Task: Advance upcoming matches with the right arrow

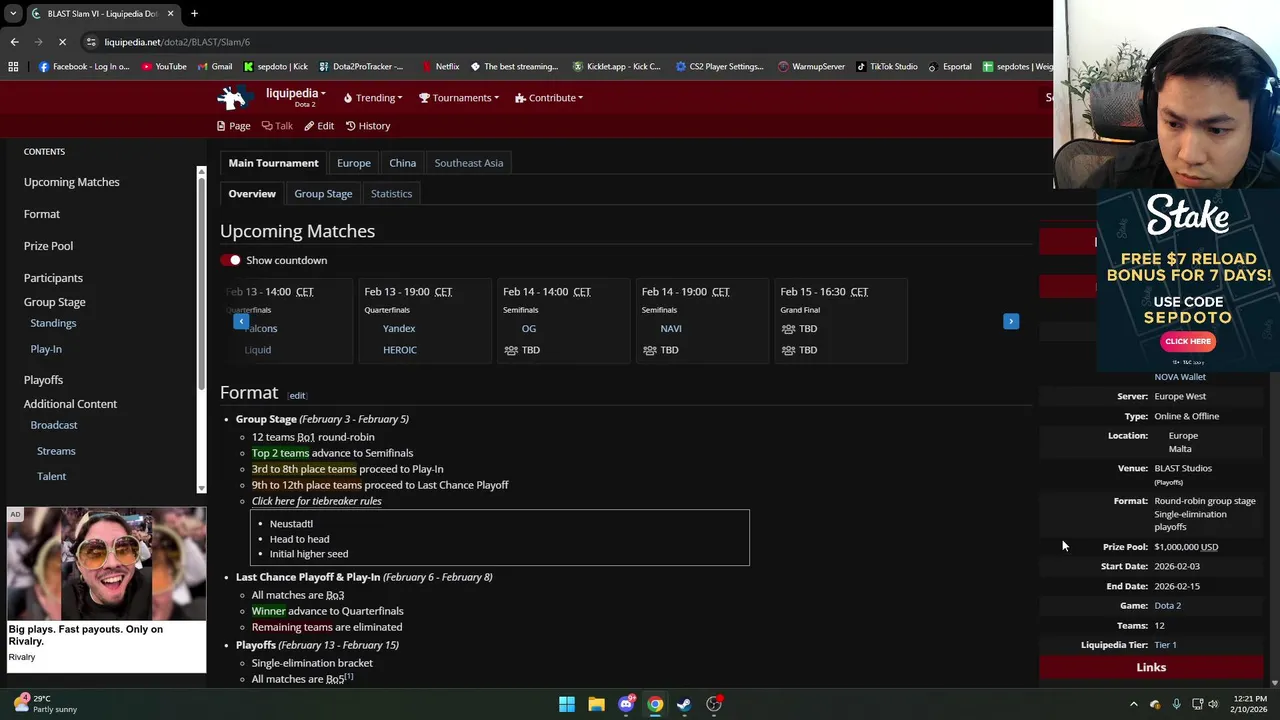Action: [1011, 321]
